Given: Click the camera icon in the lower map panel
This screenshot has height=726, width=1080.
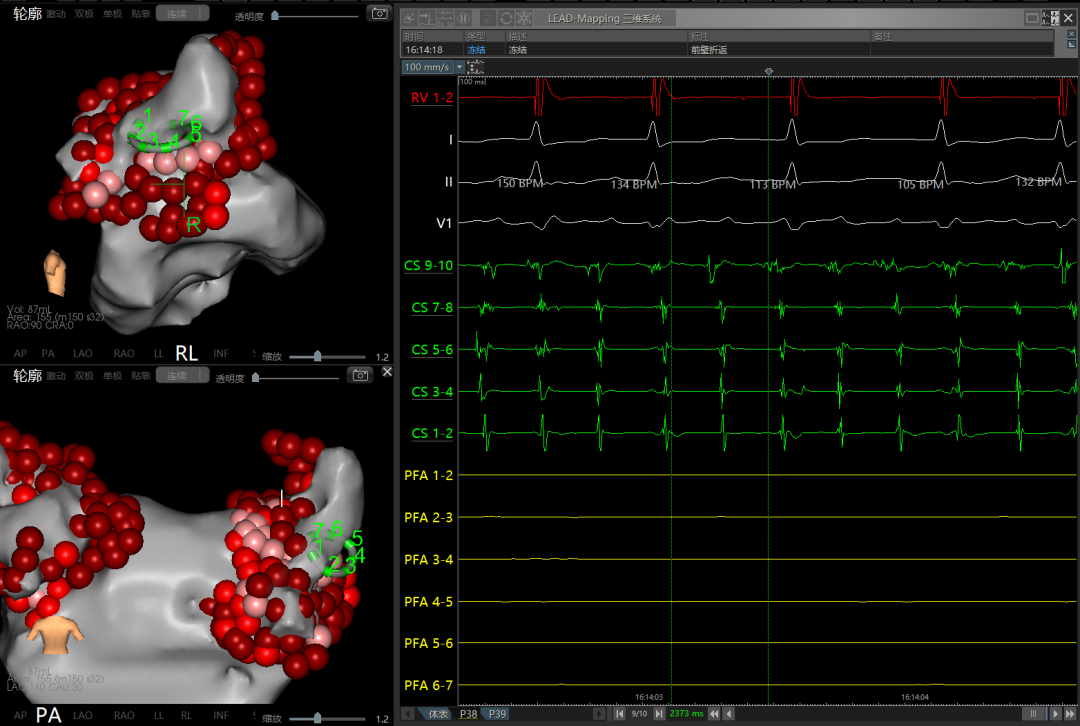Looking at the screenshot, I should [360, 375].
